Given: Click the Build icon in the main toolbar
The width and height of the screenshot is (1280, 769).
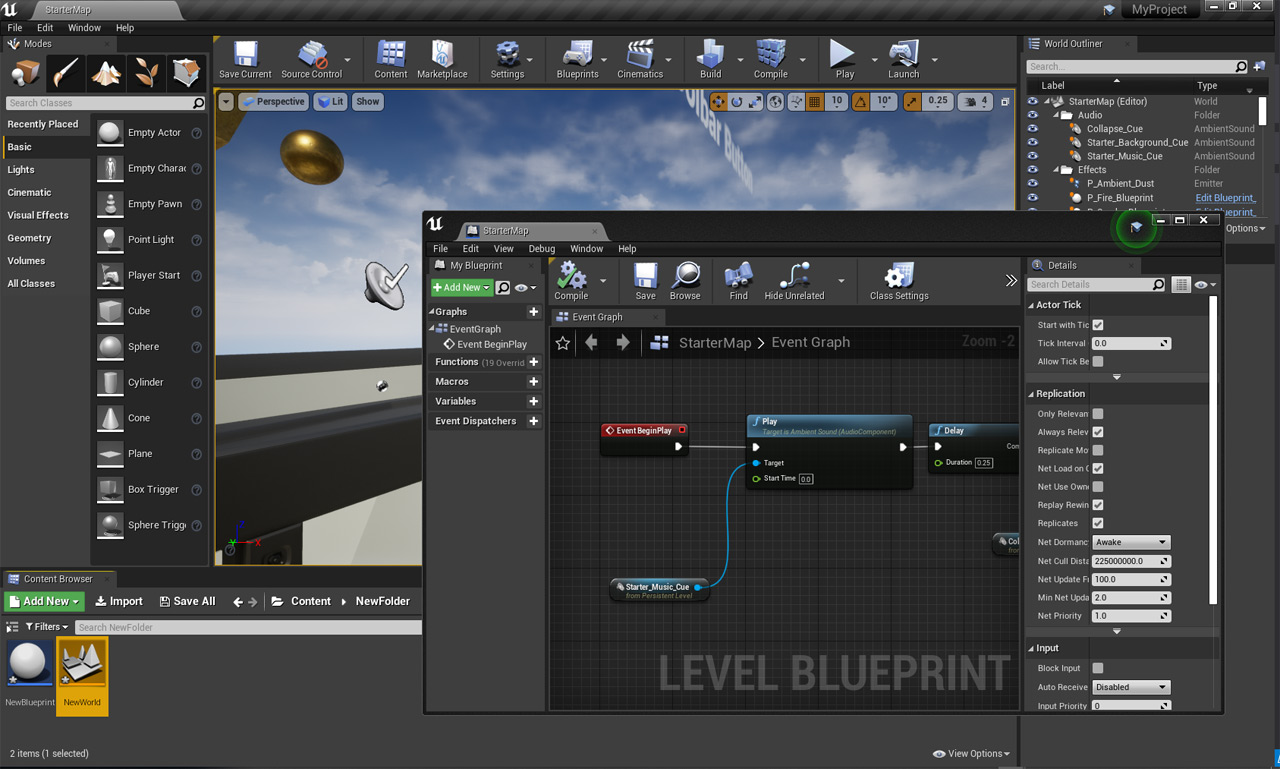Looking at the screenshot, I should coord(710,54).
